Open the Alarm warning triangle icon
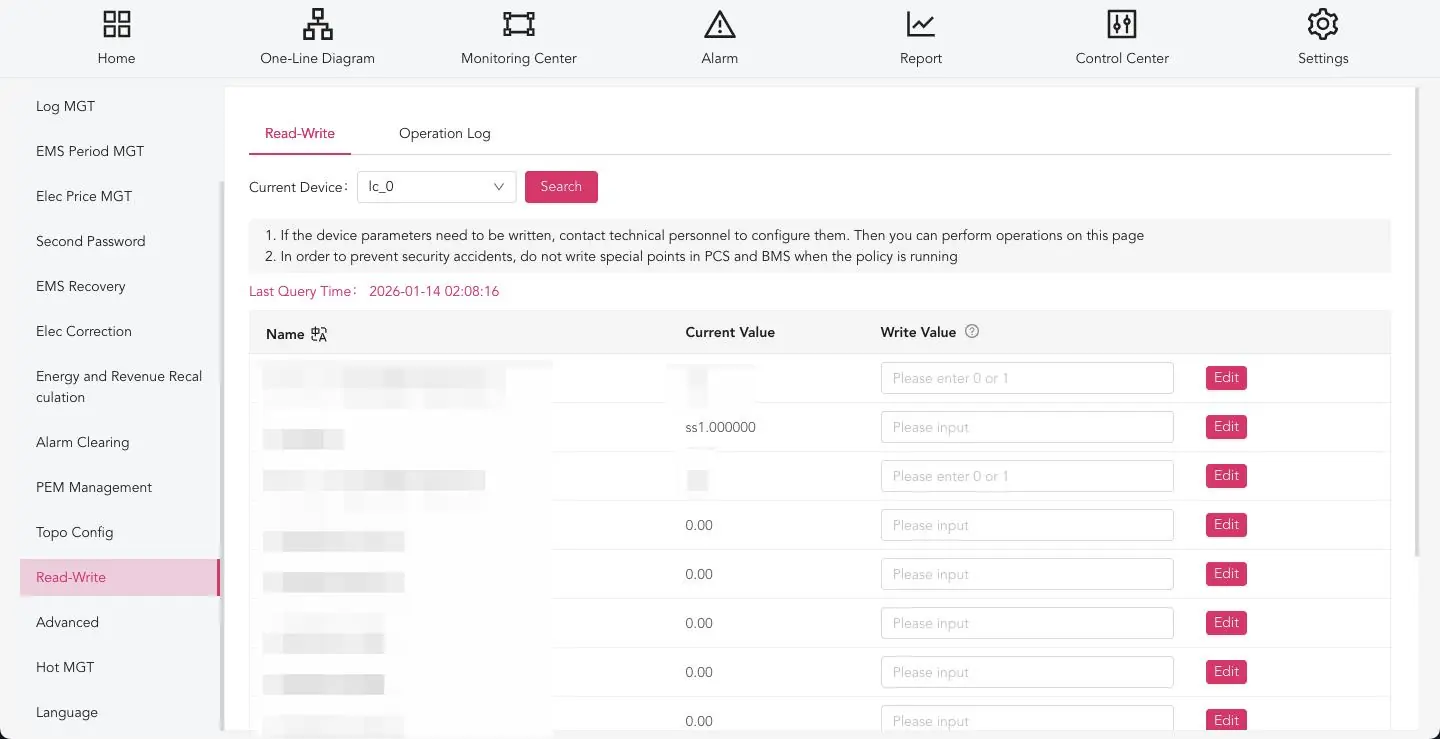The height and width of the screenshot is (739, 1440). pyautogui.click(x=720, y=24)
